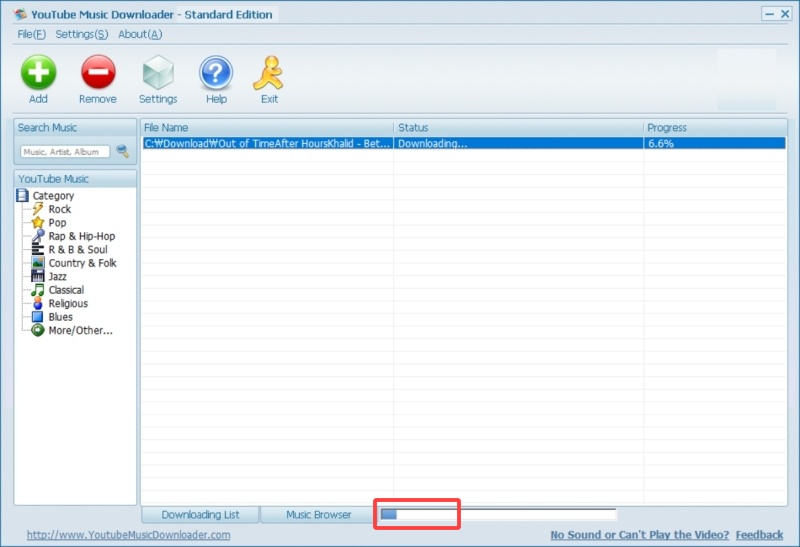800x547 pixels.
Task: Open www.YoutubeMusicDownloader.com link
Action: click(x=129, y=535)
